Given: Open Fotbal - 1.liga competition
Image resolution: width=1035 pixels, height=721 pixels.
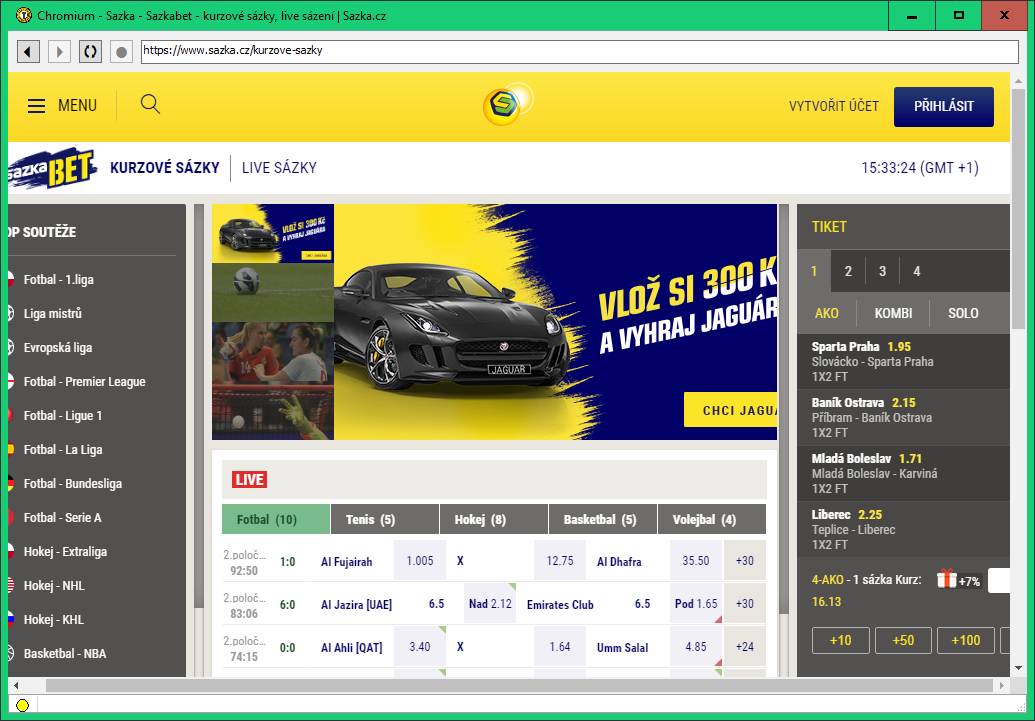Looking at the screenshot, I should point(59,280).
